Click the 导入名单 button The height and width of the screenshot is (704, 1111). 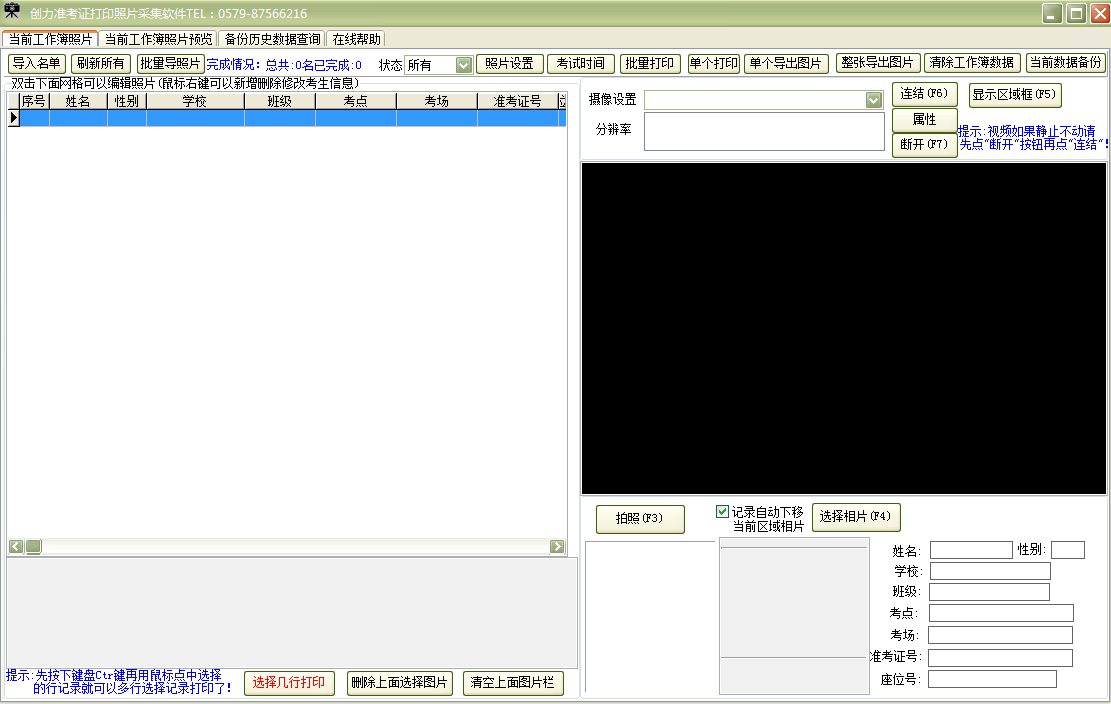(37, 64)
